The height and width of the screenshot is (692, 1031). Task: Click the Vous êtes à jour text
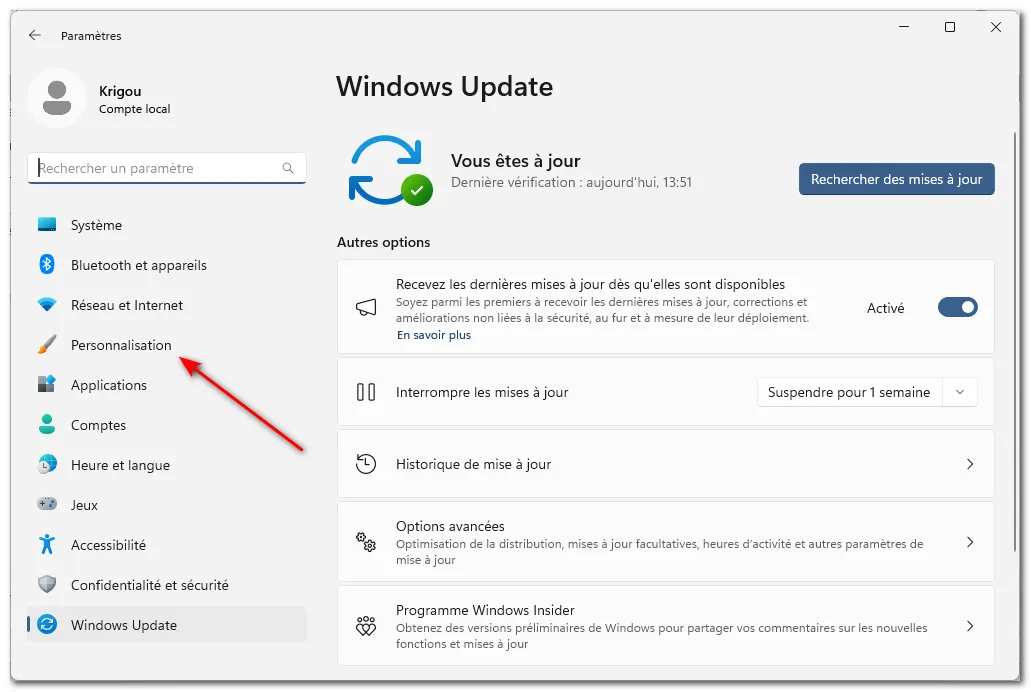click(516, 161)
